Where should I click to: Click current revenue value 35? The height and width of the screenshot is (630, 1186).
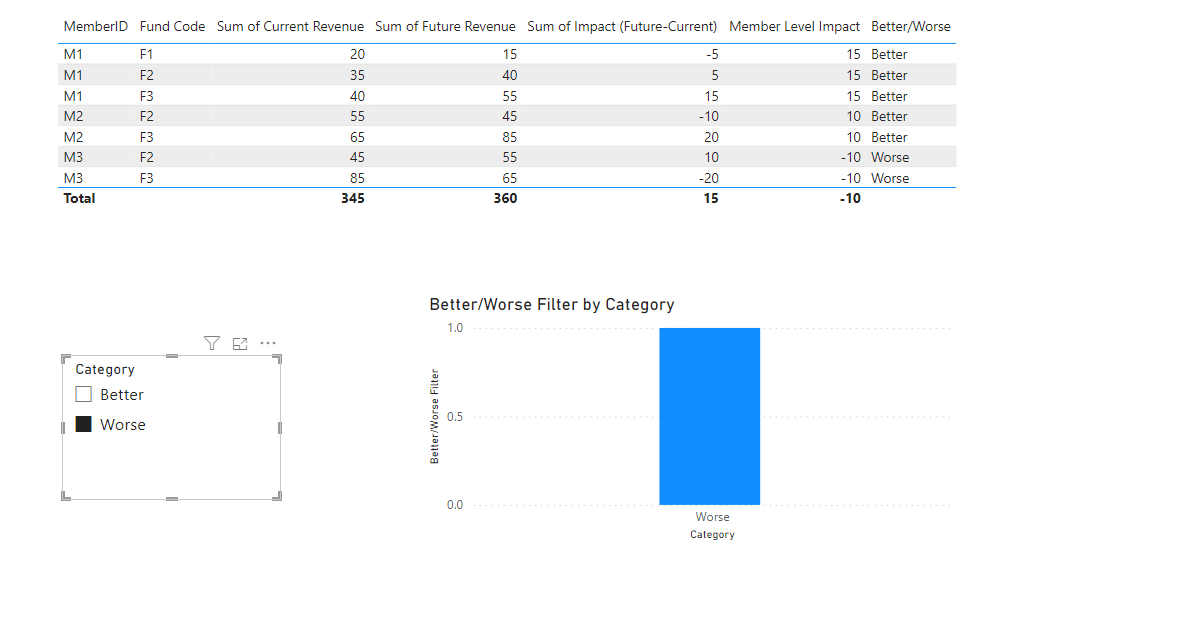tap(357, 76)
